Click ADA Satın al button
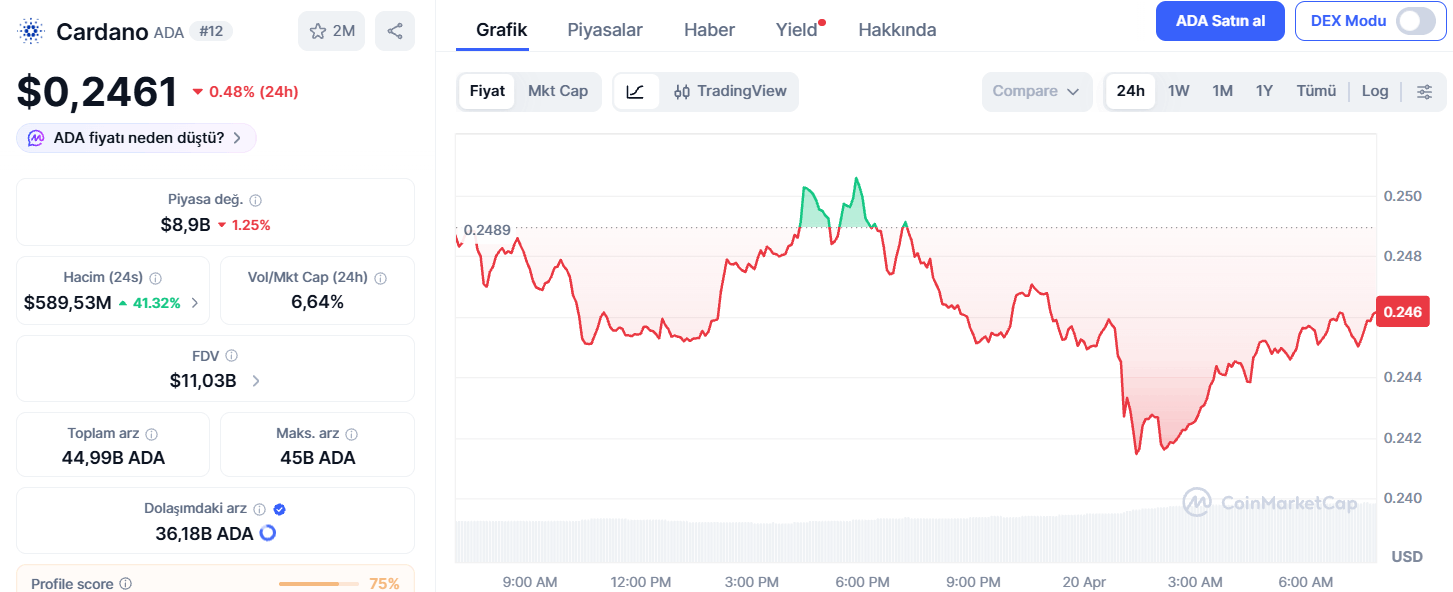Screen dimensions: 1453x592 (1220, 21)
